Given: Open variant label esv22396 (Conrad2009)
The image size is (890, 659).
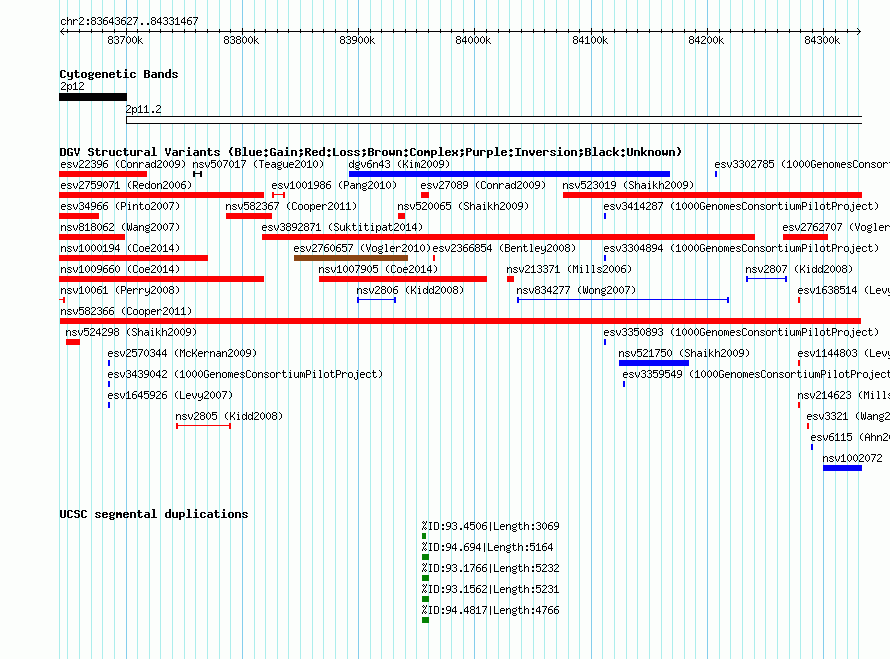Looking at the screenshot, I should (123, 164).
